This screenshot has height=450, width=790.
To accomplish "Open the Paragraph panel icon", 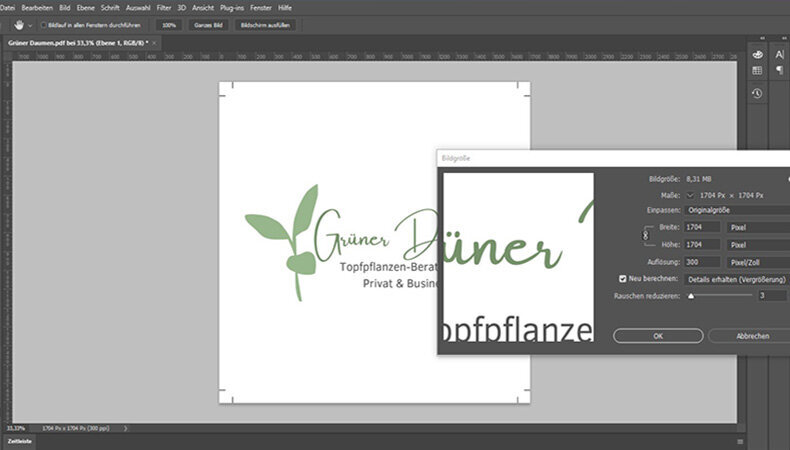I will [x=778, y=70].
